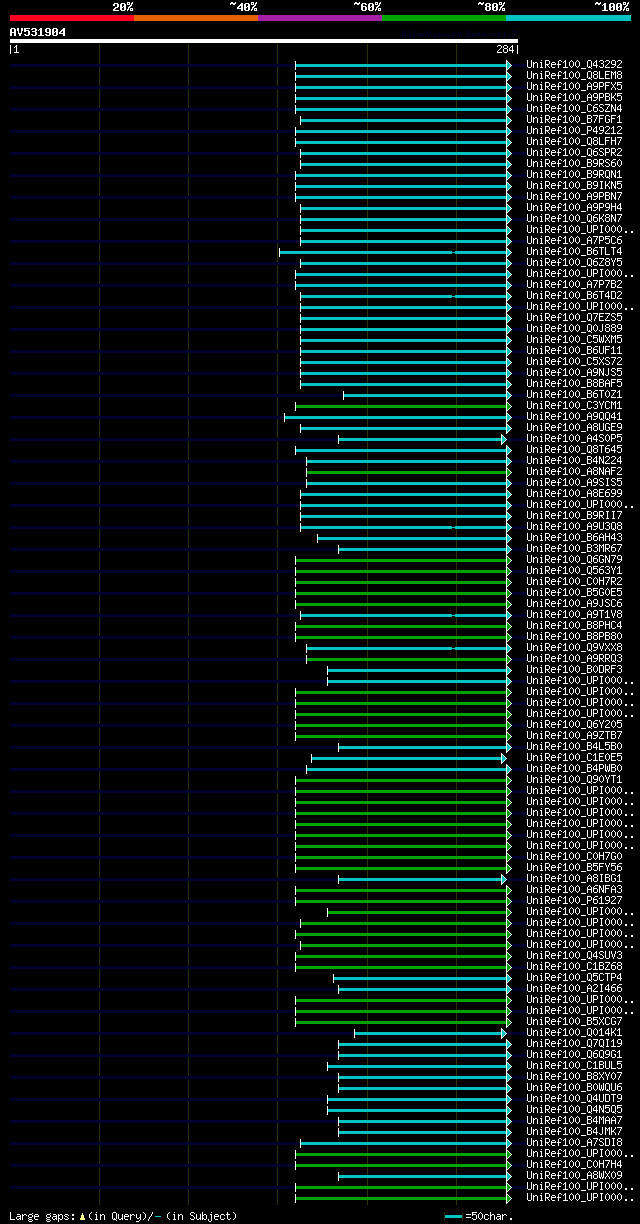Open hit UniRef100_C6SZN4

point(574,108)
